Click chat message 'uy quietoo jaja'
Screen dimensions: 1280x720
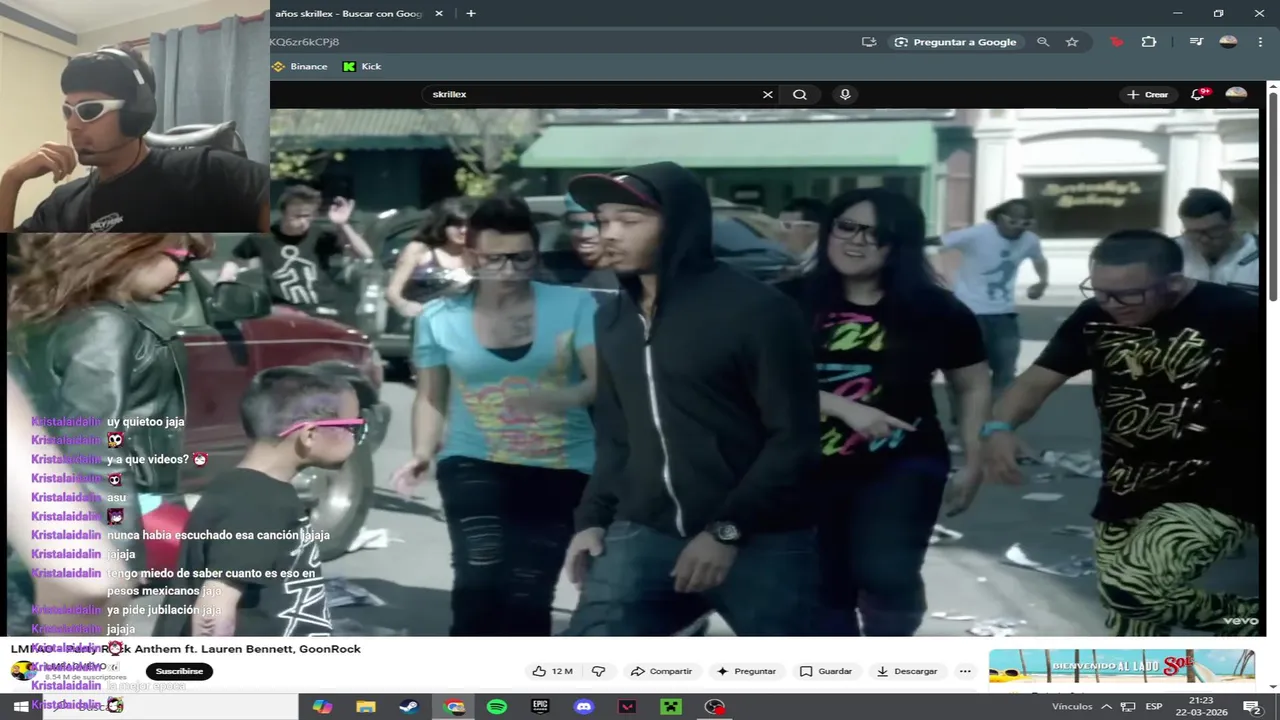146,422
